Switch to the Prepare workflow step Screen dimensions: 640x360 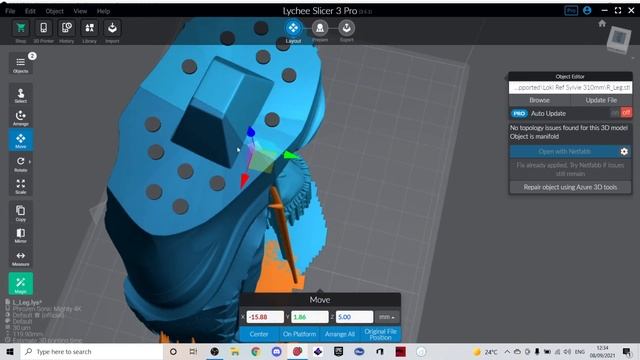[320, 28]
